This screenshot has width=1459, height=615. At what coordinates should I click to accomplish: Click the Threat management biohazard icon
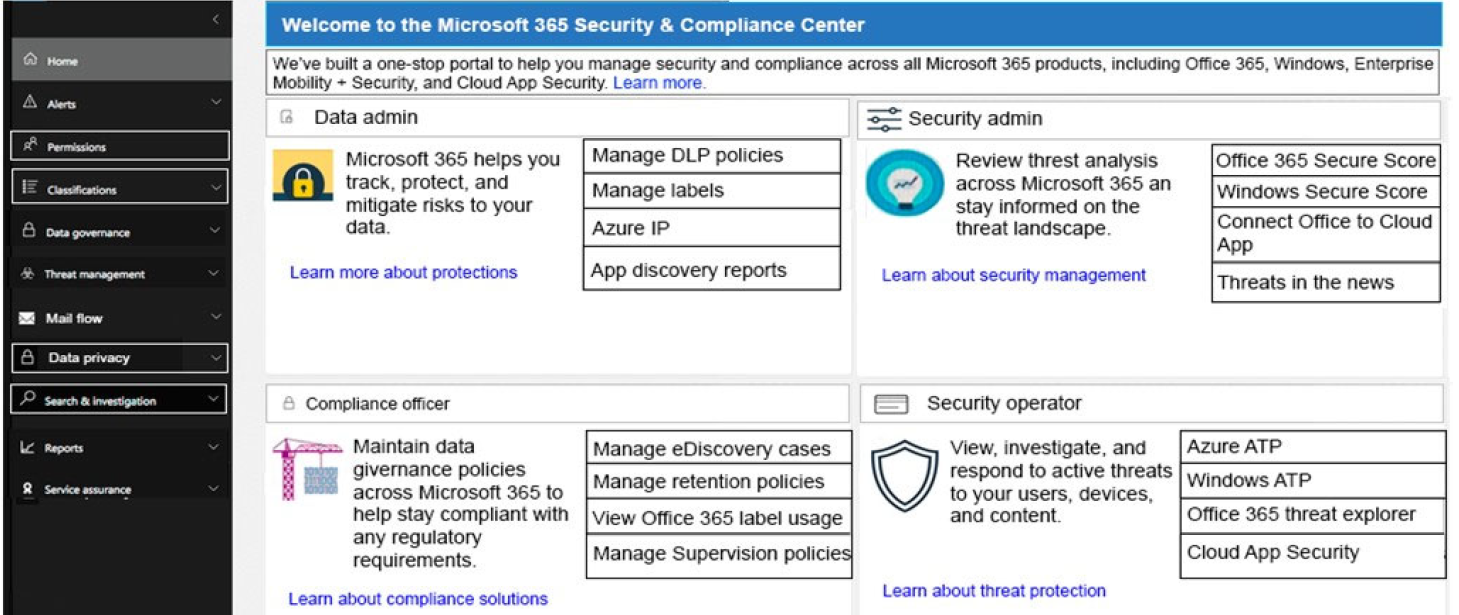pos(28,273)
